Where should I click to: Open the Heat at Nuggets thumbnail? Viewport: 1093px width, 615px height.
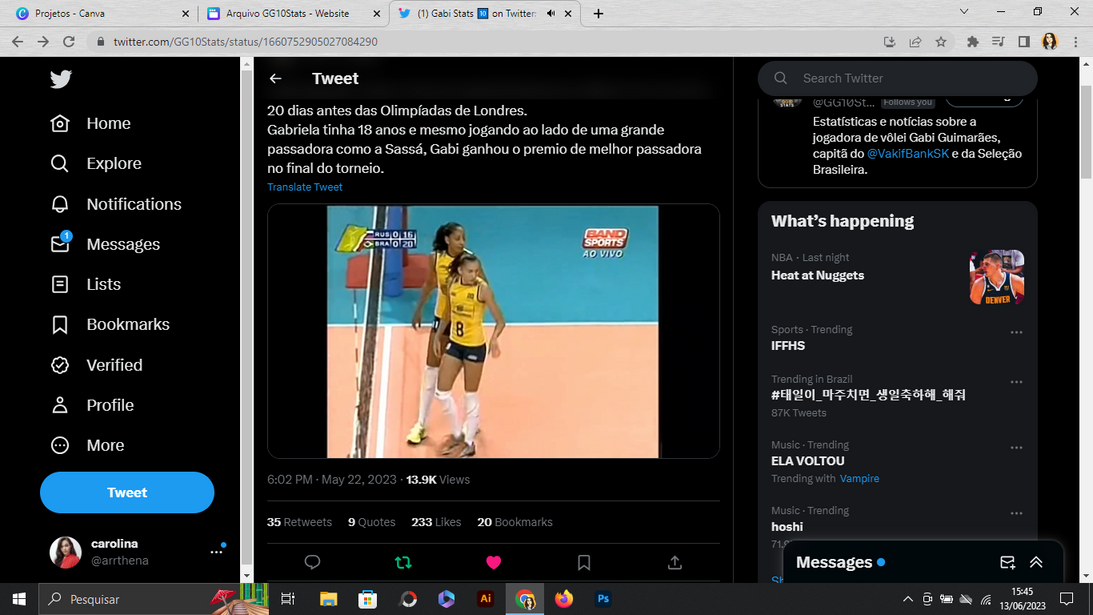(x=997, y=277)
